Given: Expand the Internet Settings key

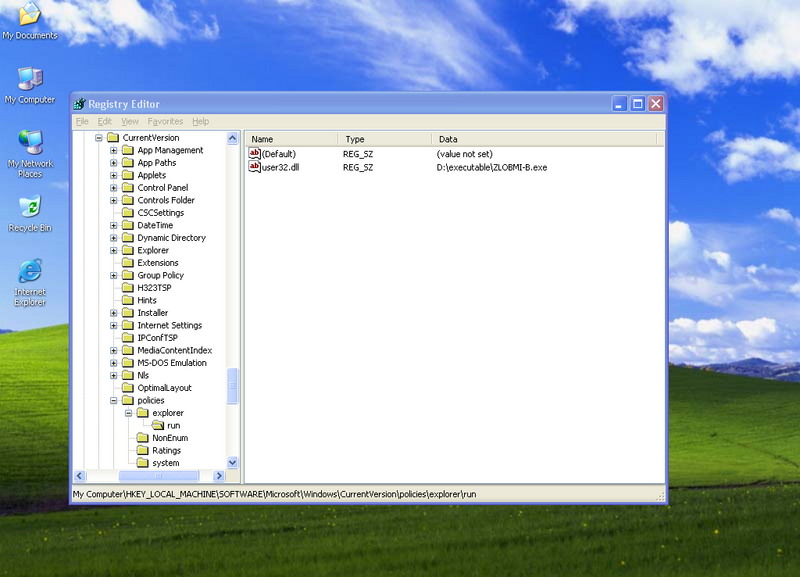Looking at the screenshot, I should coord(114,325).
